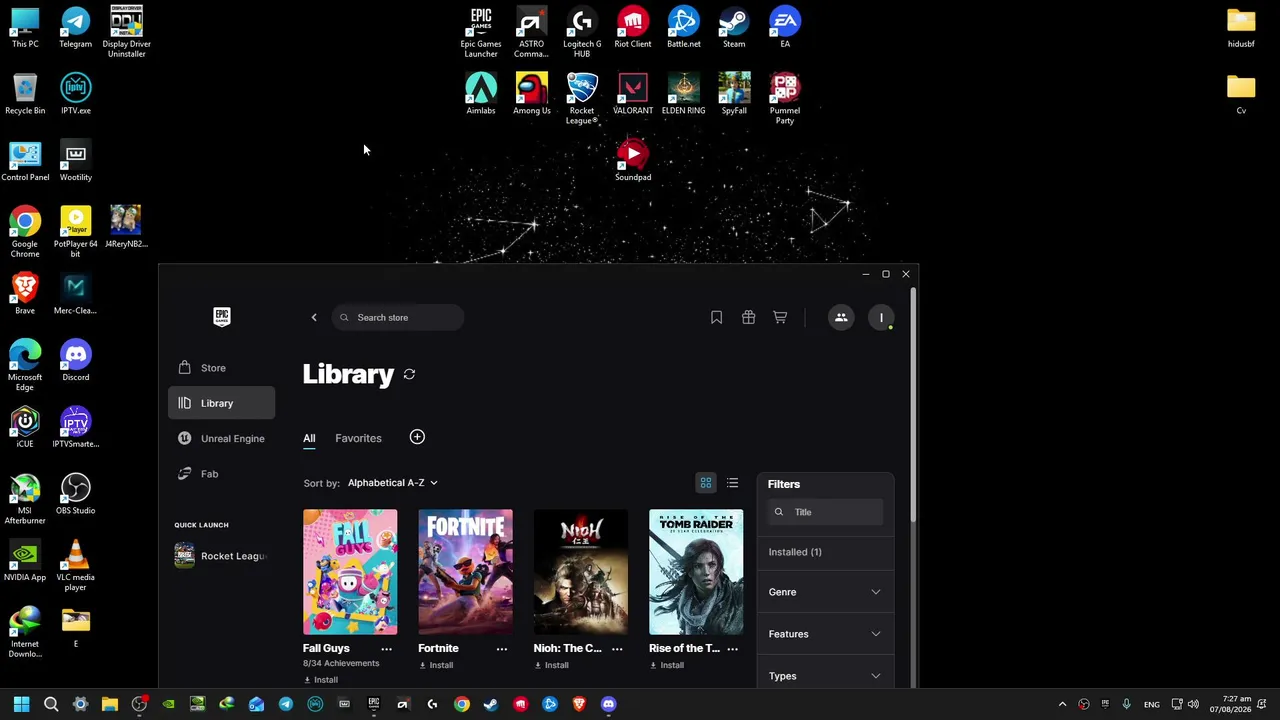1280x720 pixels.
Task: Select the OBS Studio desktop icon
Action: tap(76, 494)
